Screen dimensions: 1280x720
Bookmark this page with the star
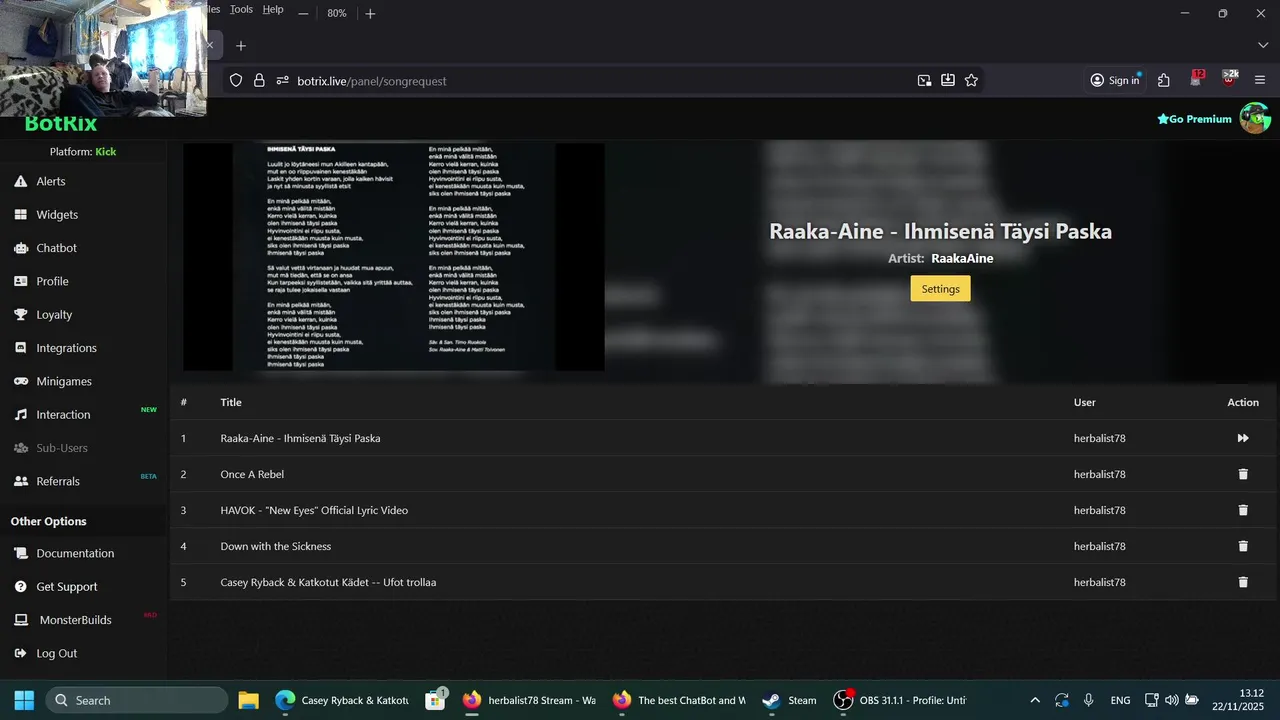point(971,81)
